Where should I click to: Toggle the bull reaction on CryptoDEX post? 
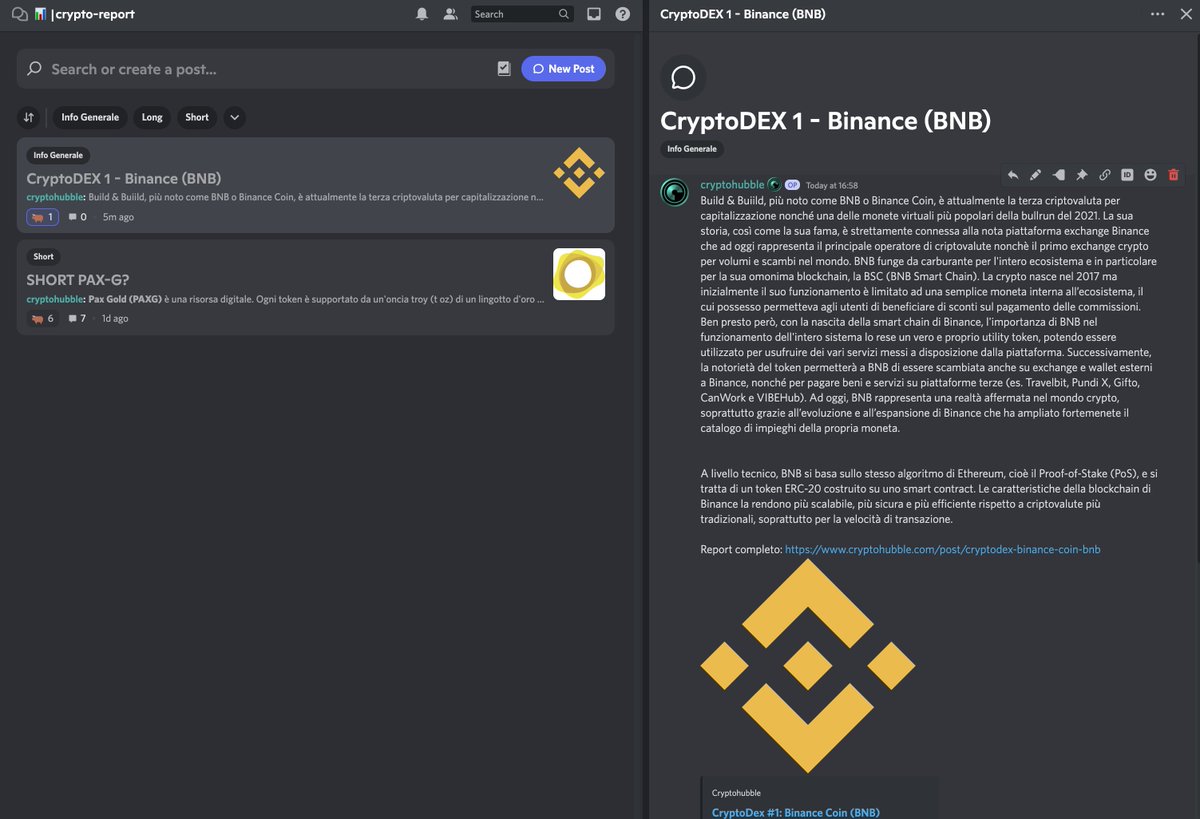43,217
